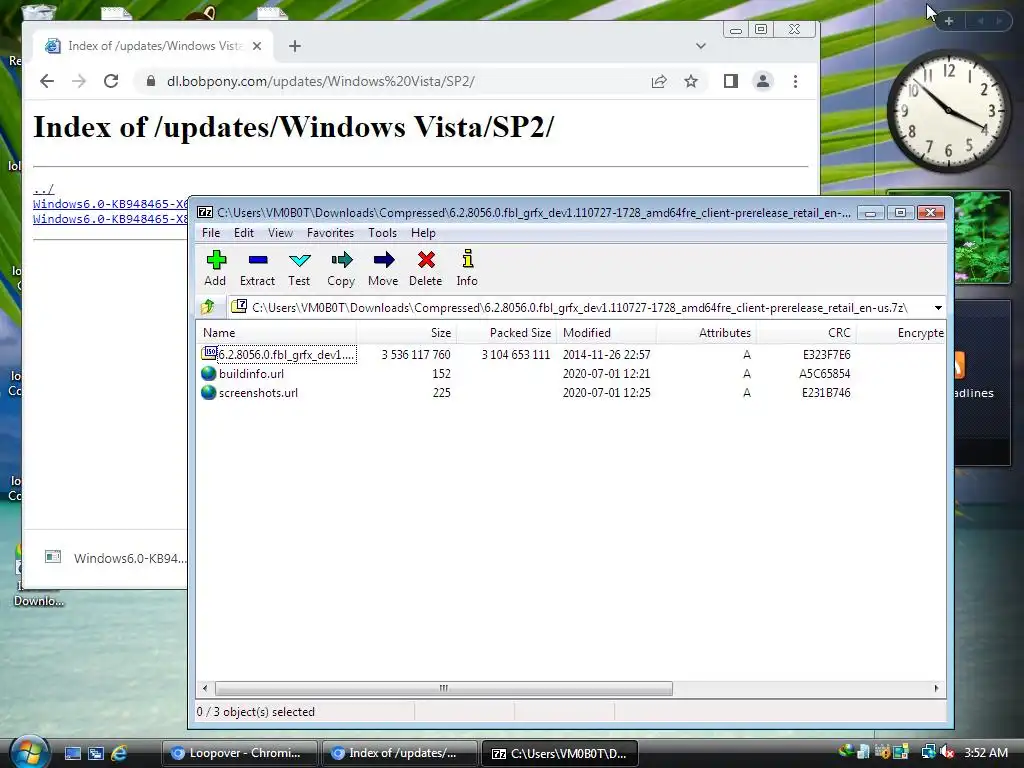Follow the parent directory ../ link

click(x=44, y=189)
